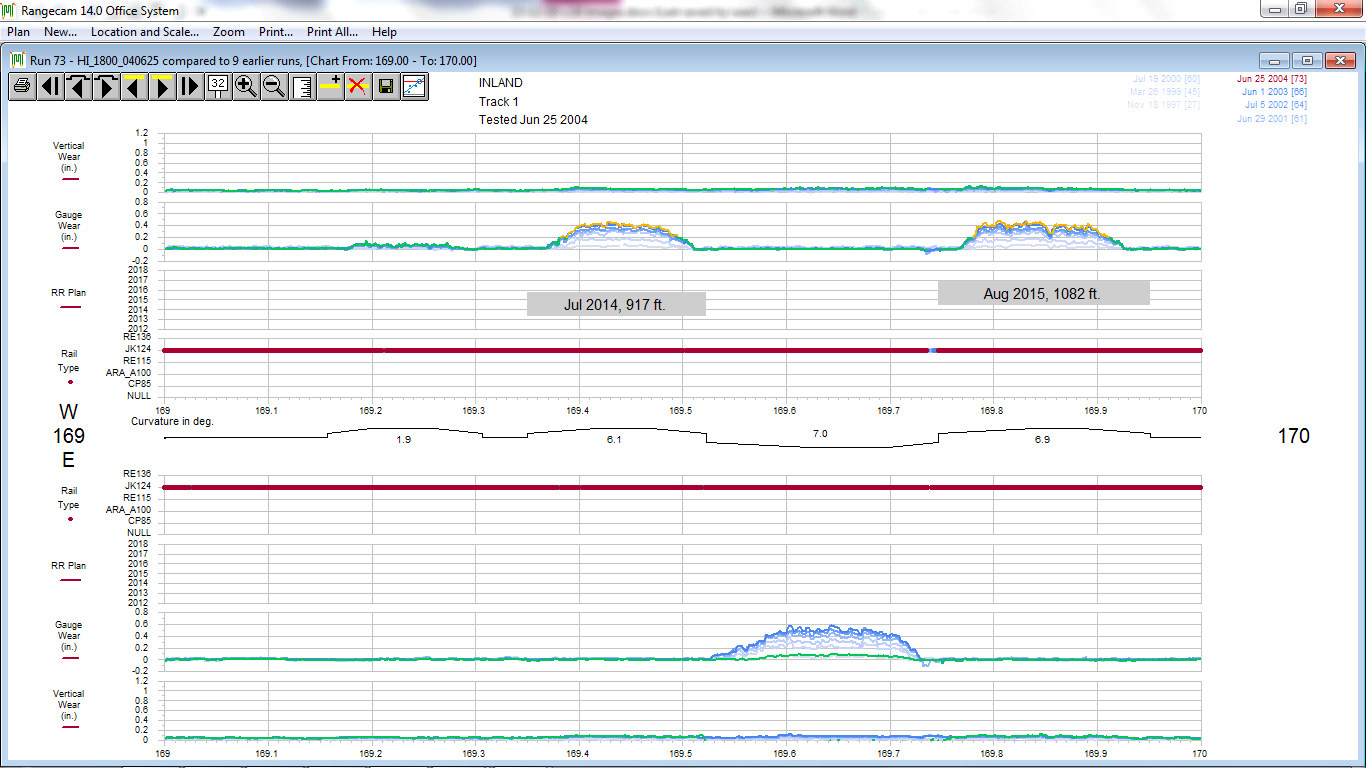Select the Jul 2014, 917 ft. plan bar
1367x769 pixels.
click(x=616, y=304)
